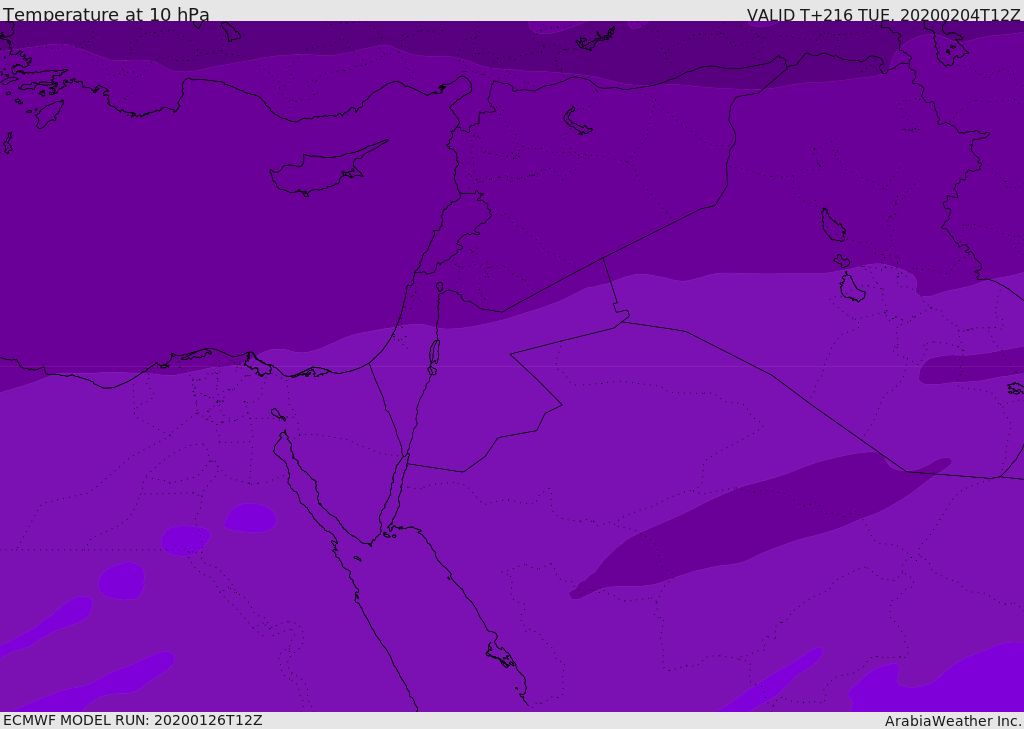Click the 'Temperature at 10 hPa' title
This screenshot has height=729, width=1024.
106,14
